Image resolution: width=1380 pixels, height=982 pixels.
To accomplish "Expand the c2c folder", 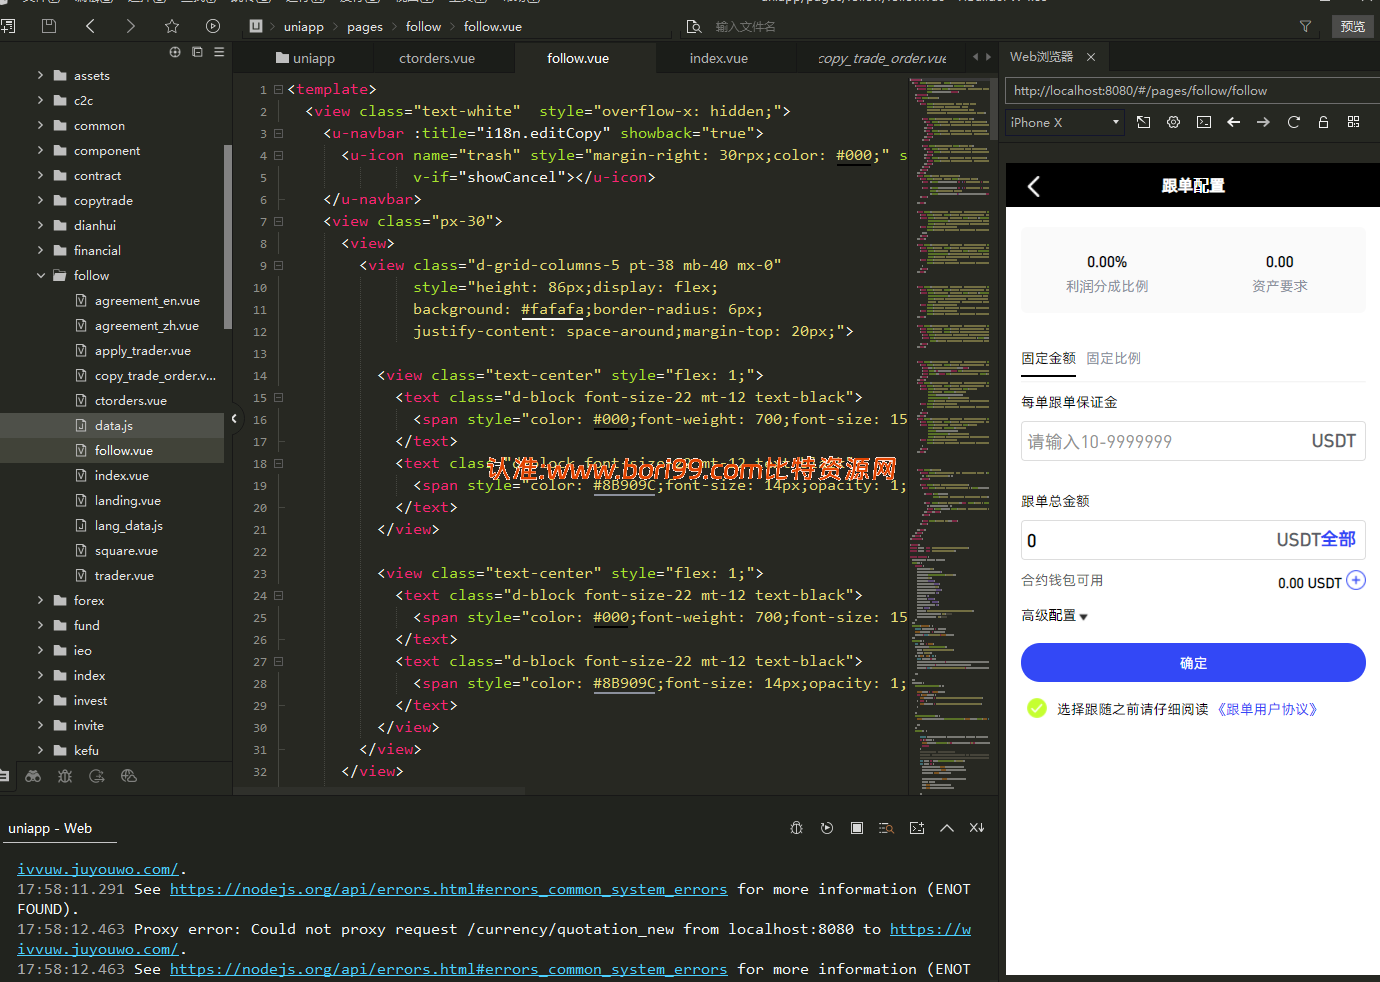I will click(41, 100).
